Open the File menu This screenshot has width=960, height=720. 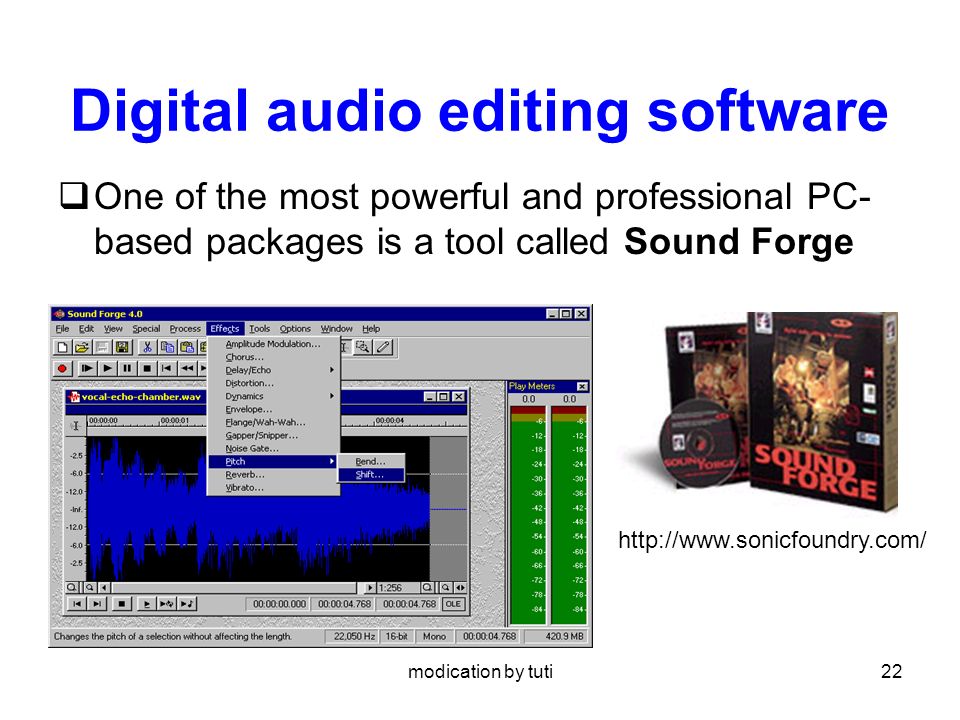62,329
